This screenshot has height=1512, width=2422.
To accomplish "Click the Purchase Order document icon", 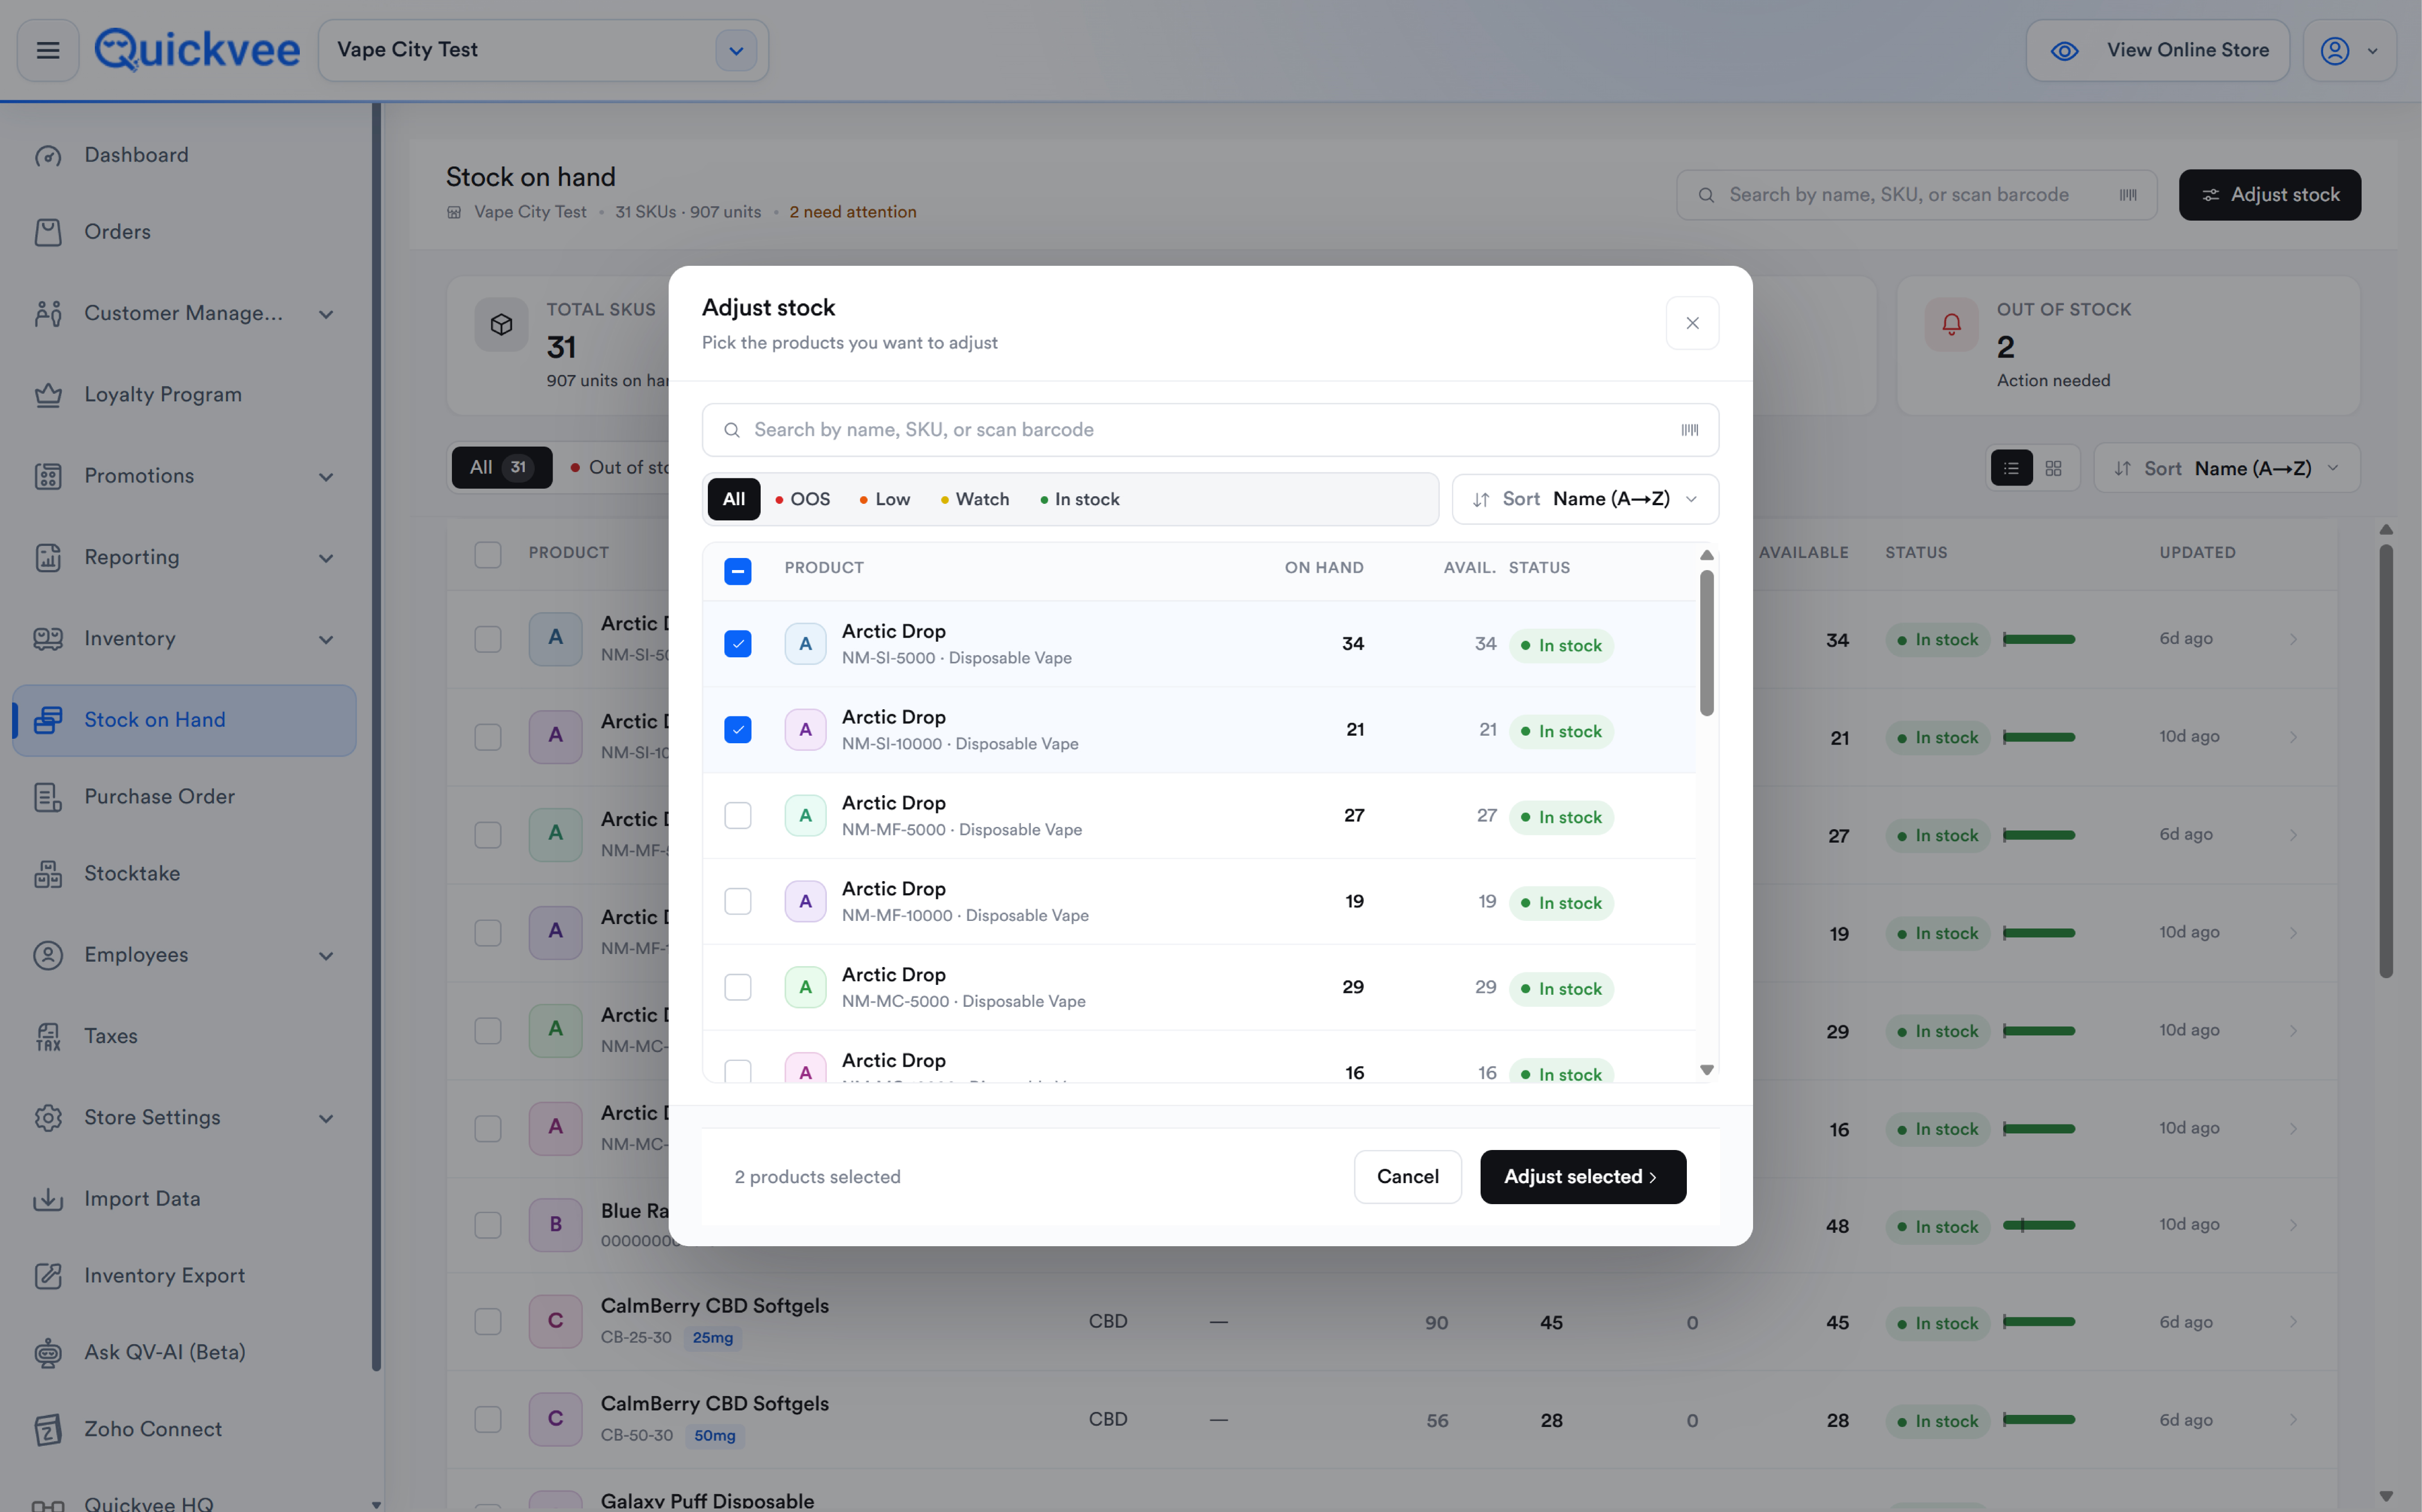I will pos(48,797).
